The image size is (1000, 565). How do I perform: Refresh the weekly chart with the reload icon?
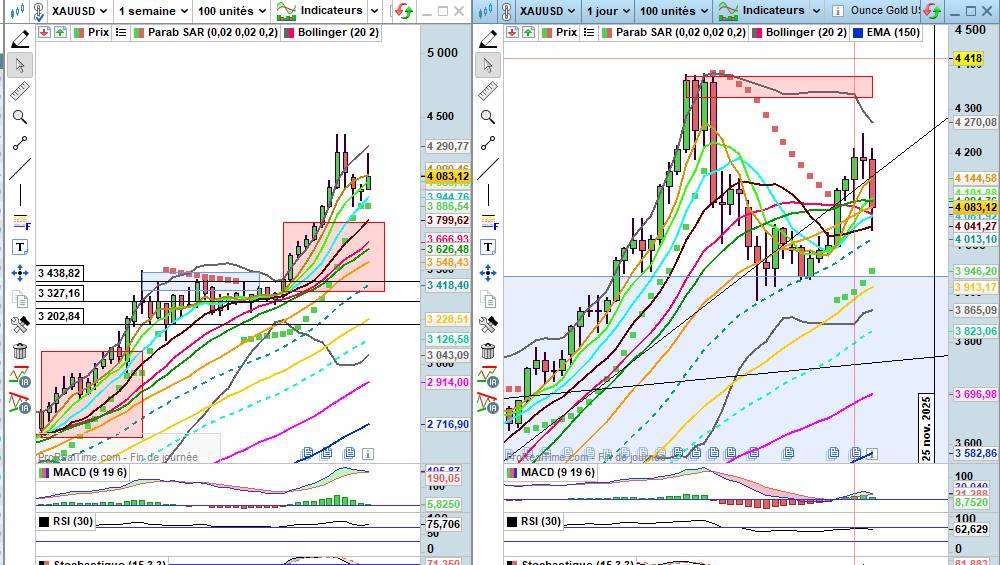tap(403, 11)
